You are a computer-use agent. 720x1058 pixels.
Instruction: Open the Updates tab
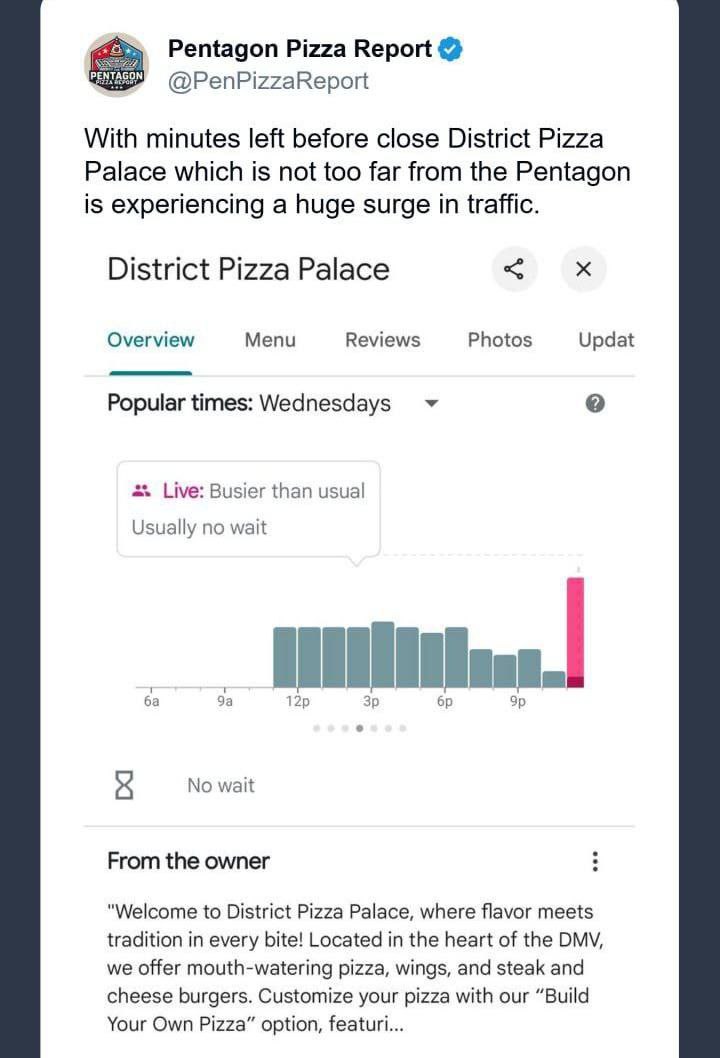[606, 340]
